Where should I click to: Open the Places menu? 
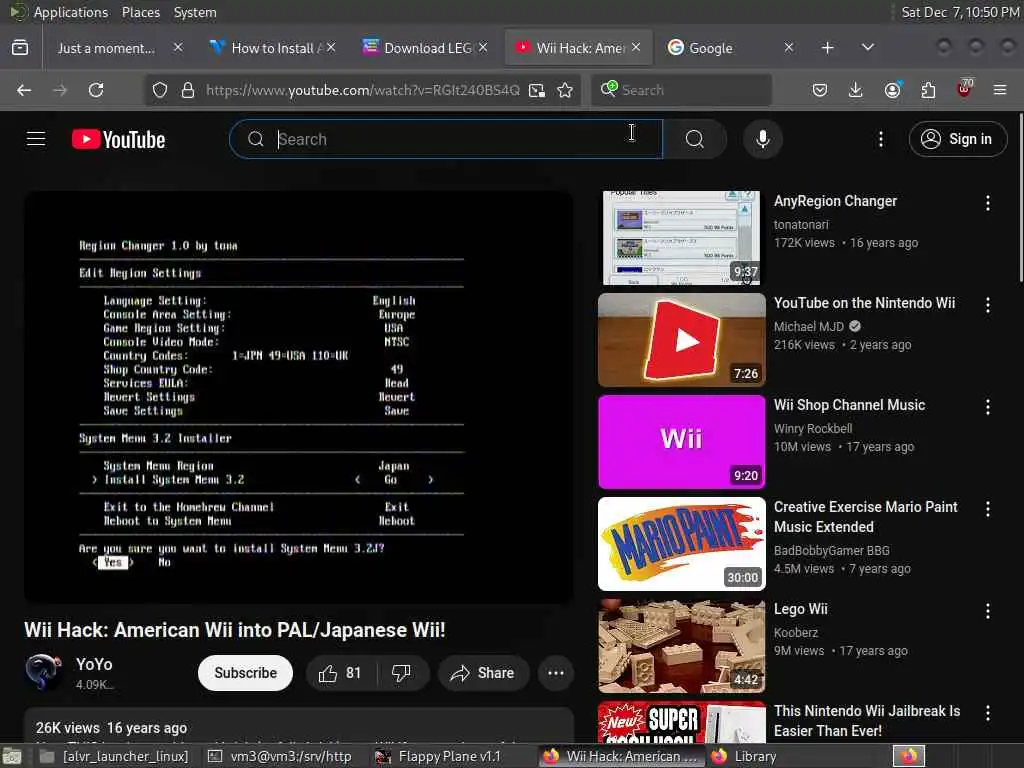[141, 12]
